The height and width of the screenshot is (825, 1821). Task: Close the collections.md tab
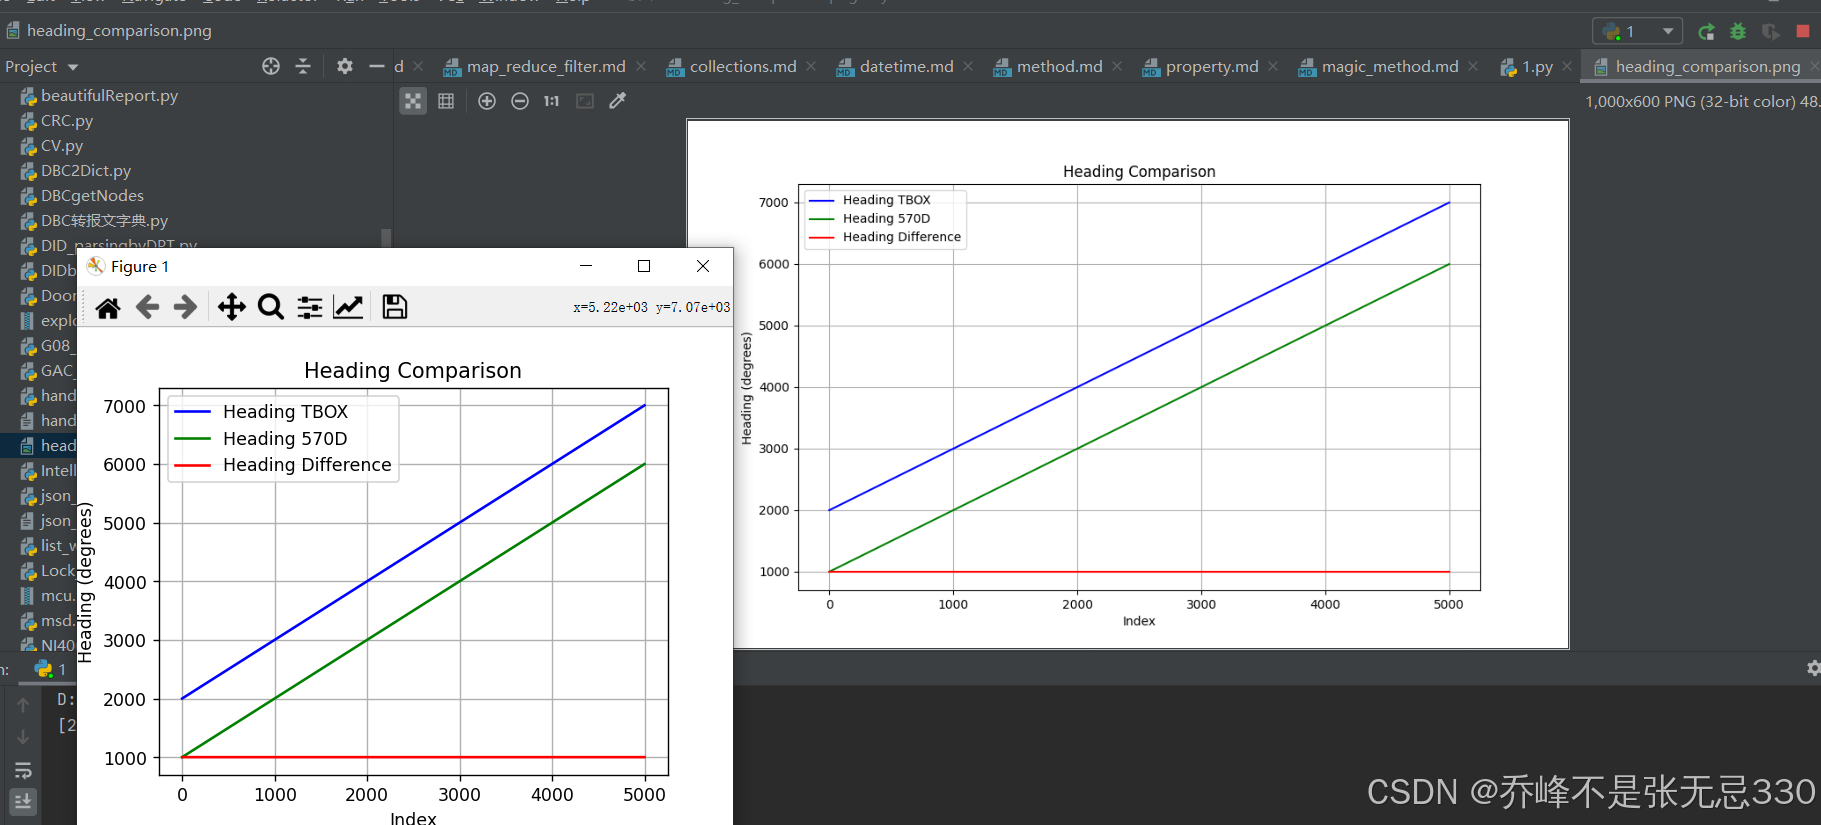tap(811, 66)
